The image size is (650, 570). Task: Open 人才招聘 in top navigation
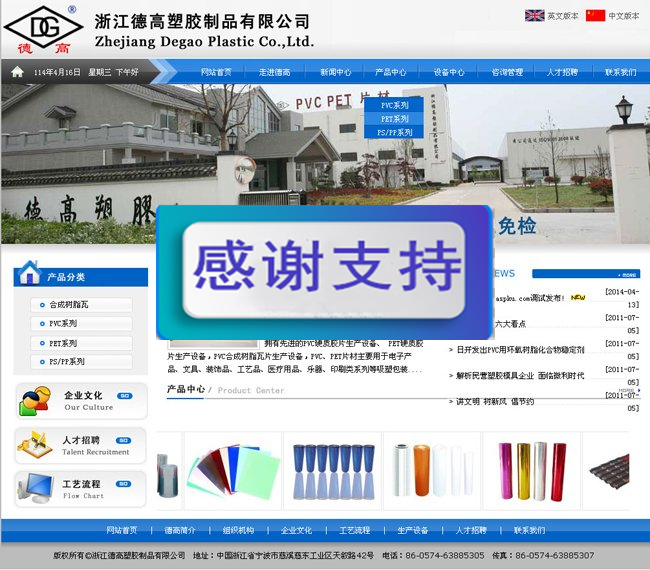pos(562,72)
